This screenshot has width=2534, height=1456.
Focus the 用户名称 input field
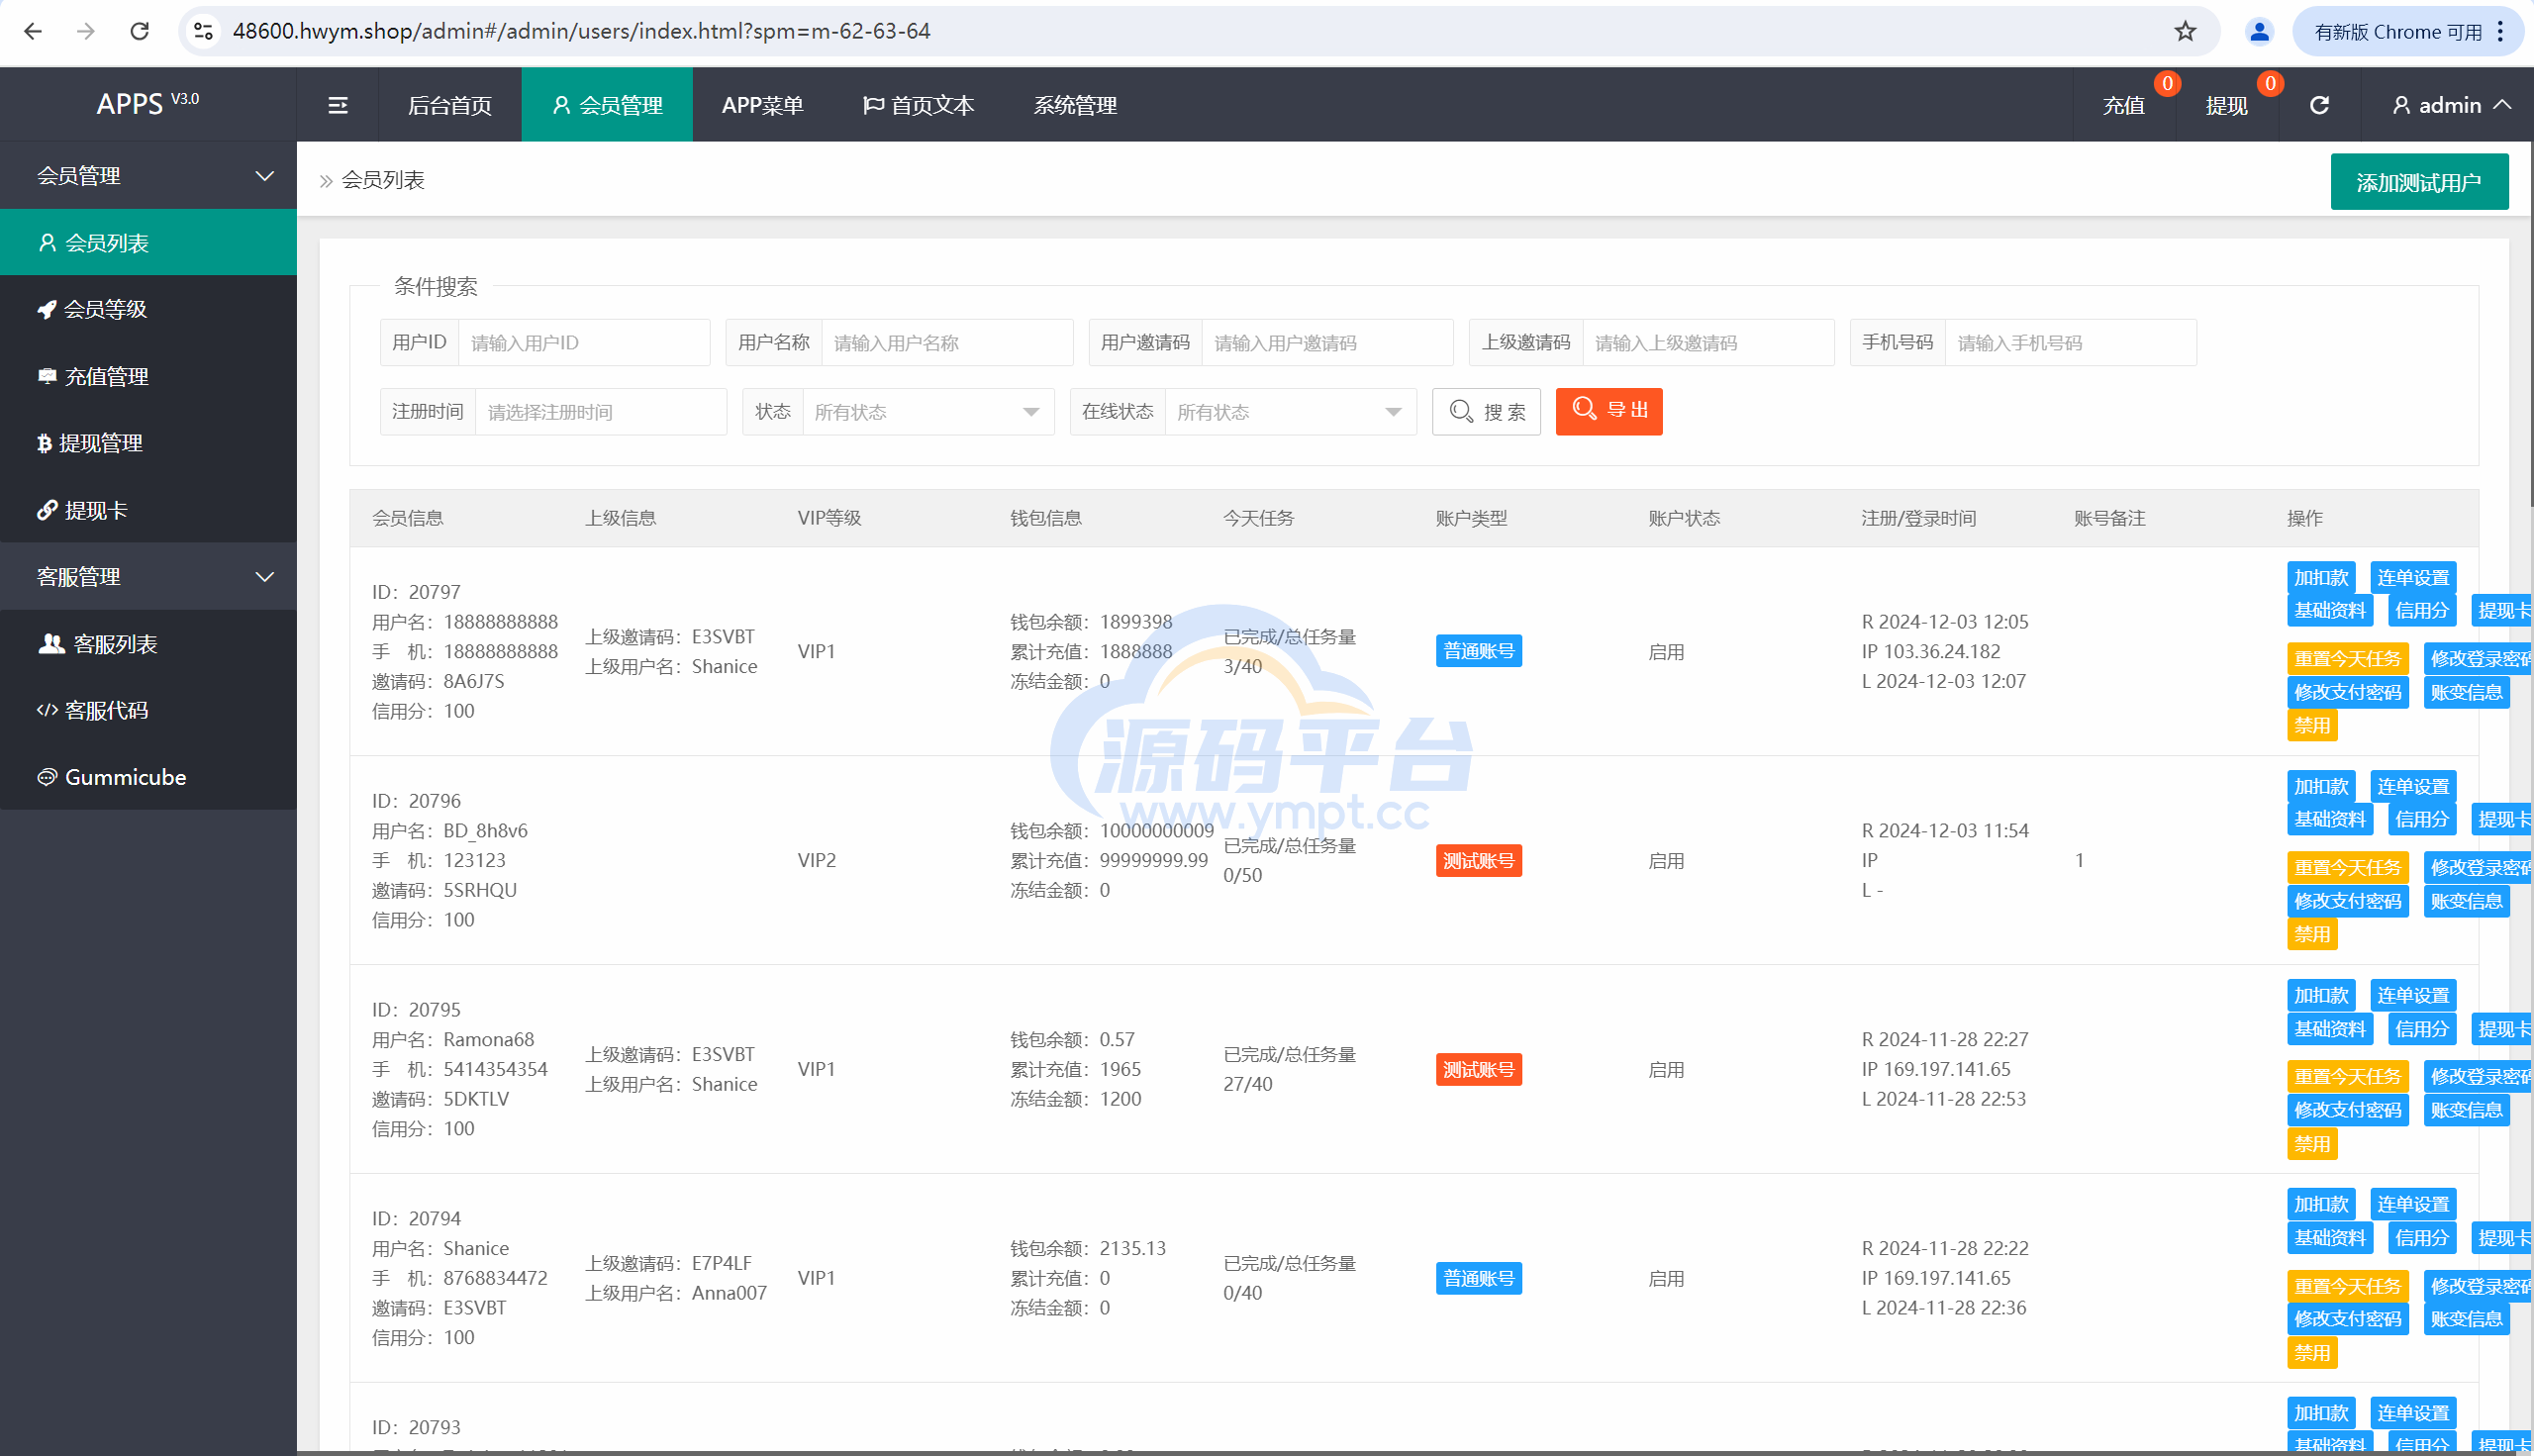pos(947,343)
